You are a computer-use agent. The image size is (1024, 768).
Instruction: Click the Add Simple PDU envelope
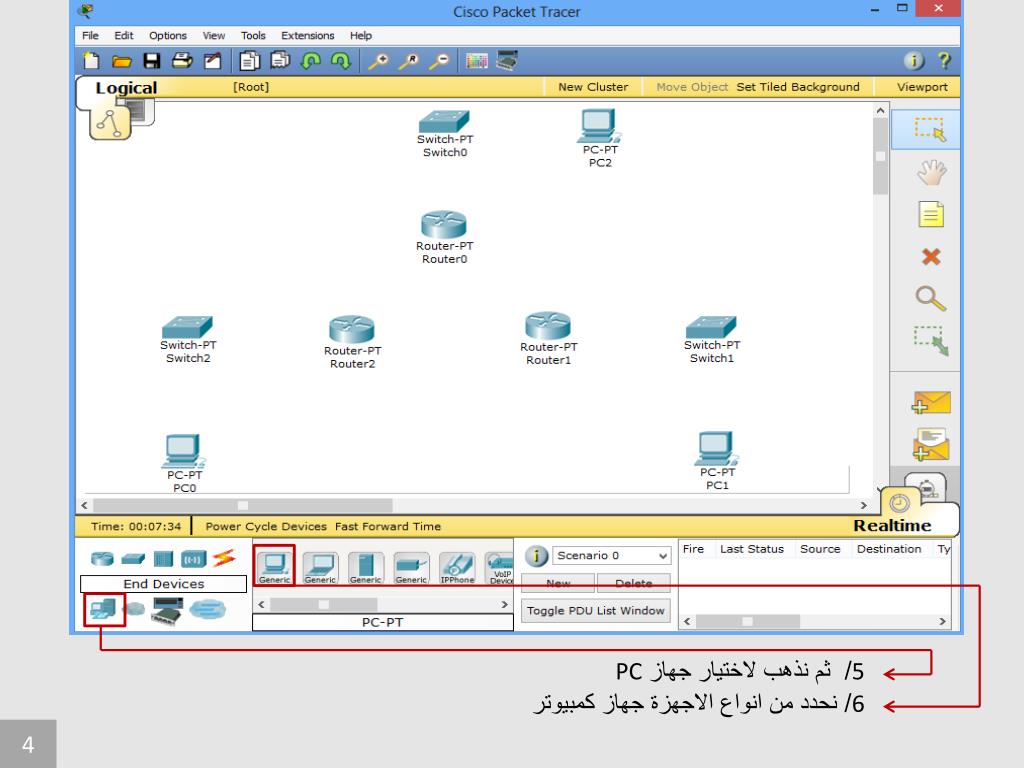(x=931, y=402)
